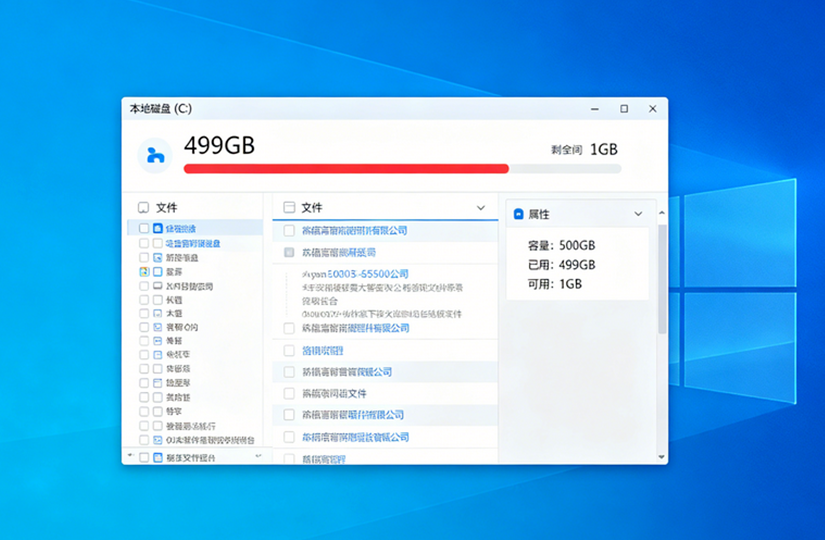Tick the 文件 header checkbox in the middle list
Image resolution: width=825 pixels, height=540 pixels.
(289, 207)
